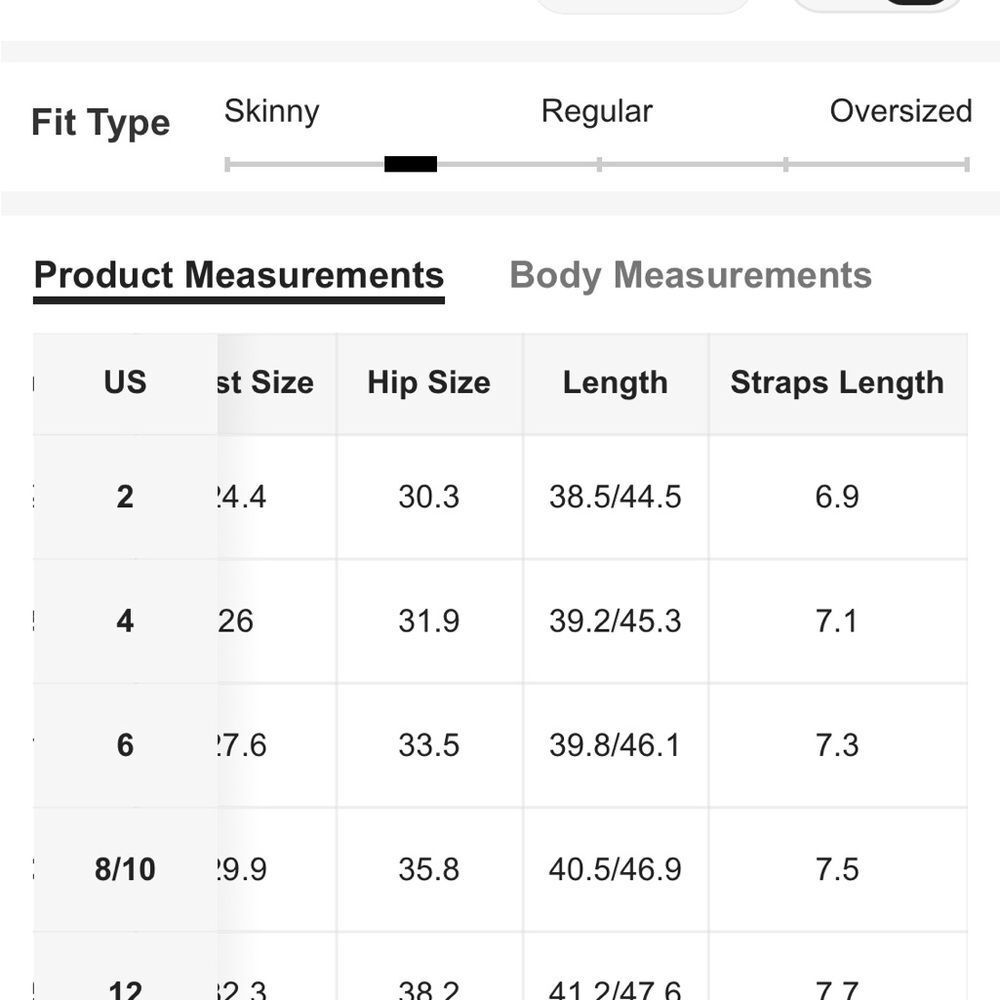Viewport: 1000px width, 1000px height.
Task: Click the Hip Size column header
Action: 429,382
